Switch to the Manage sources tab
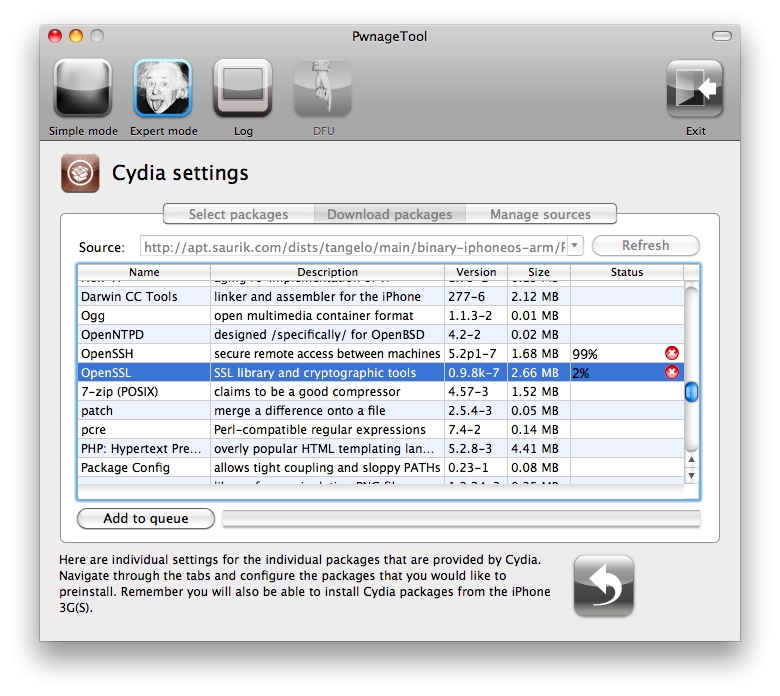 (540, 214)
